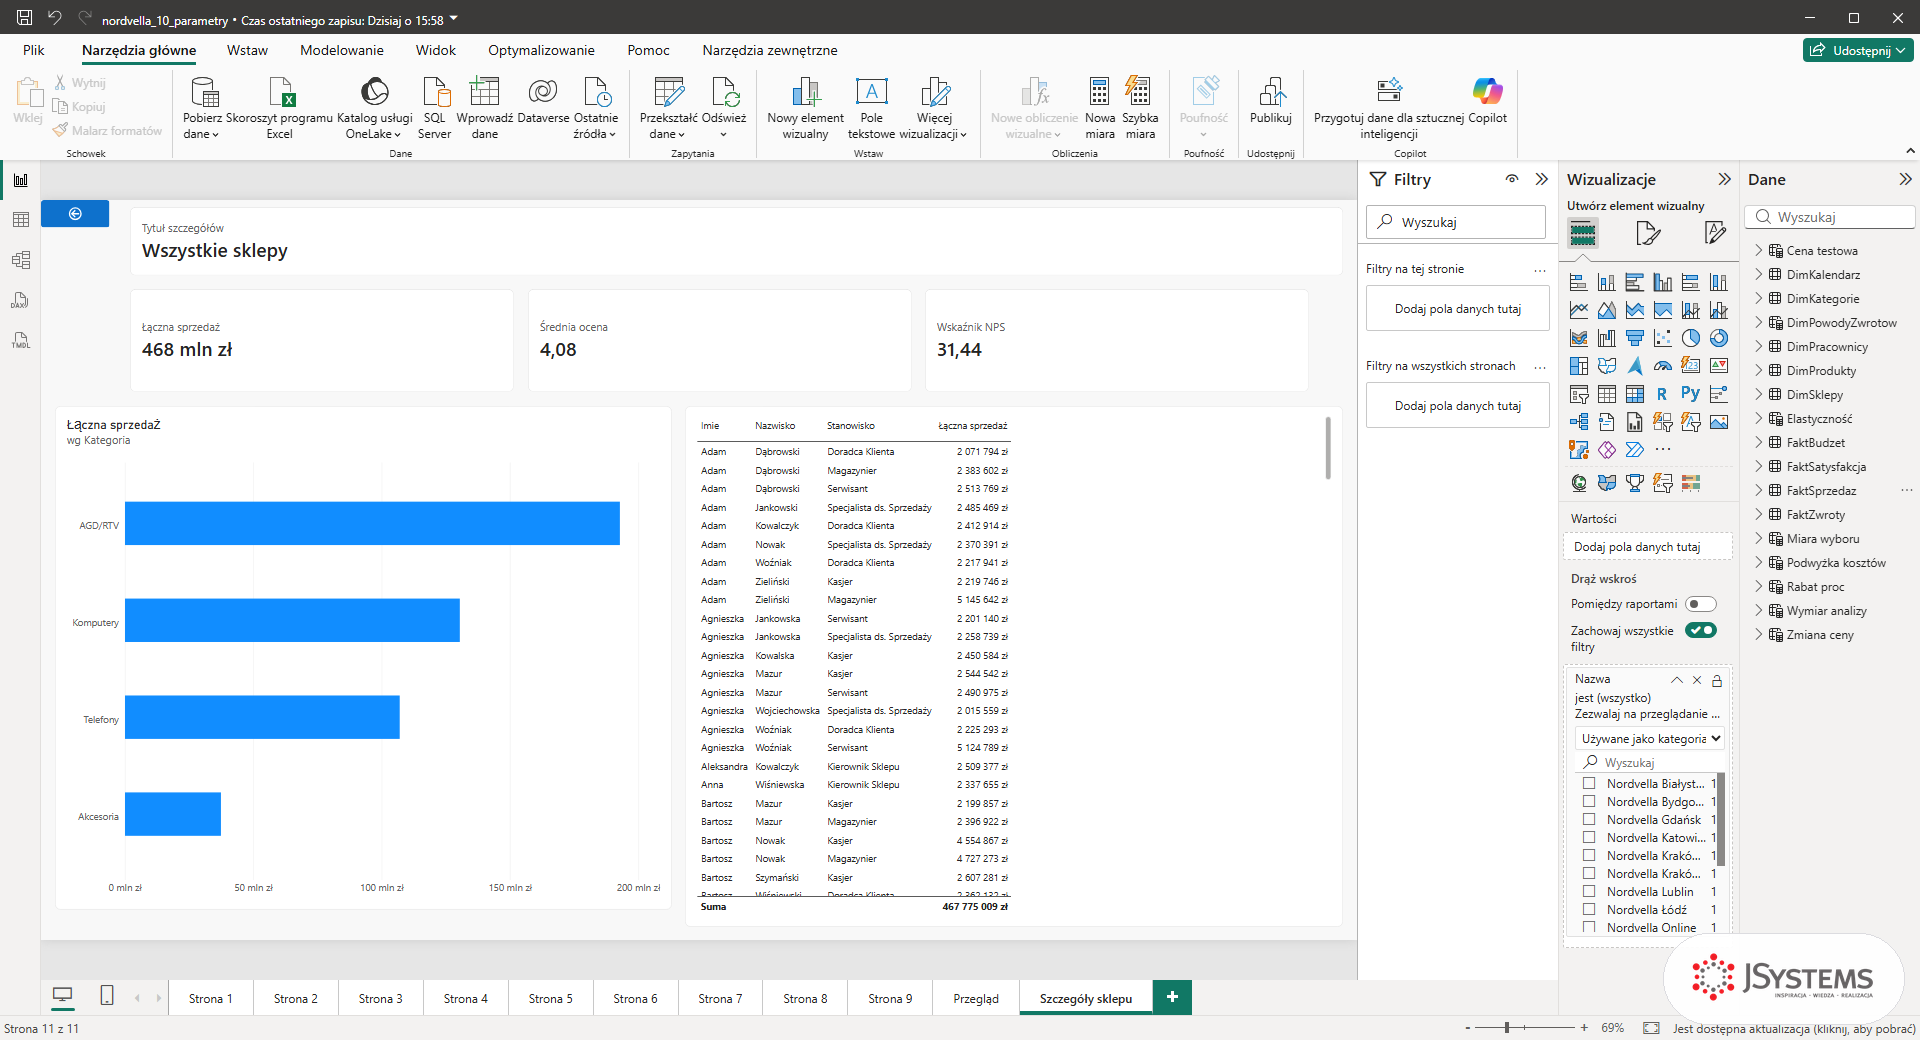
Task: Expand FaktSprzedaz table in Dane
Action: coord(1759,490)
